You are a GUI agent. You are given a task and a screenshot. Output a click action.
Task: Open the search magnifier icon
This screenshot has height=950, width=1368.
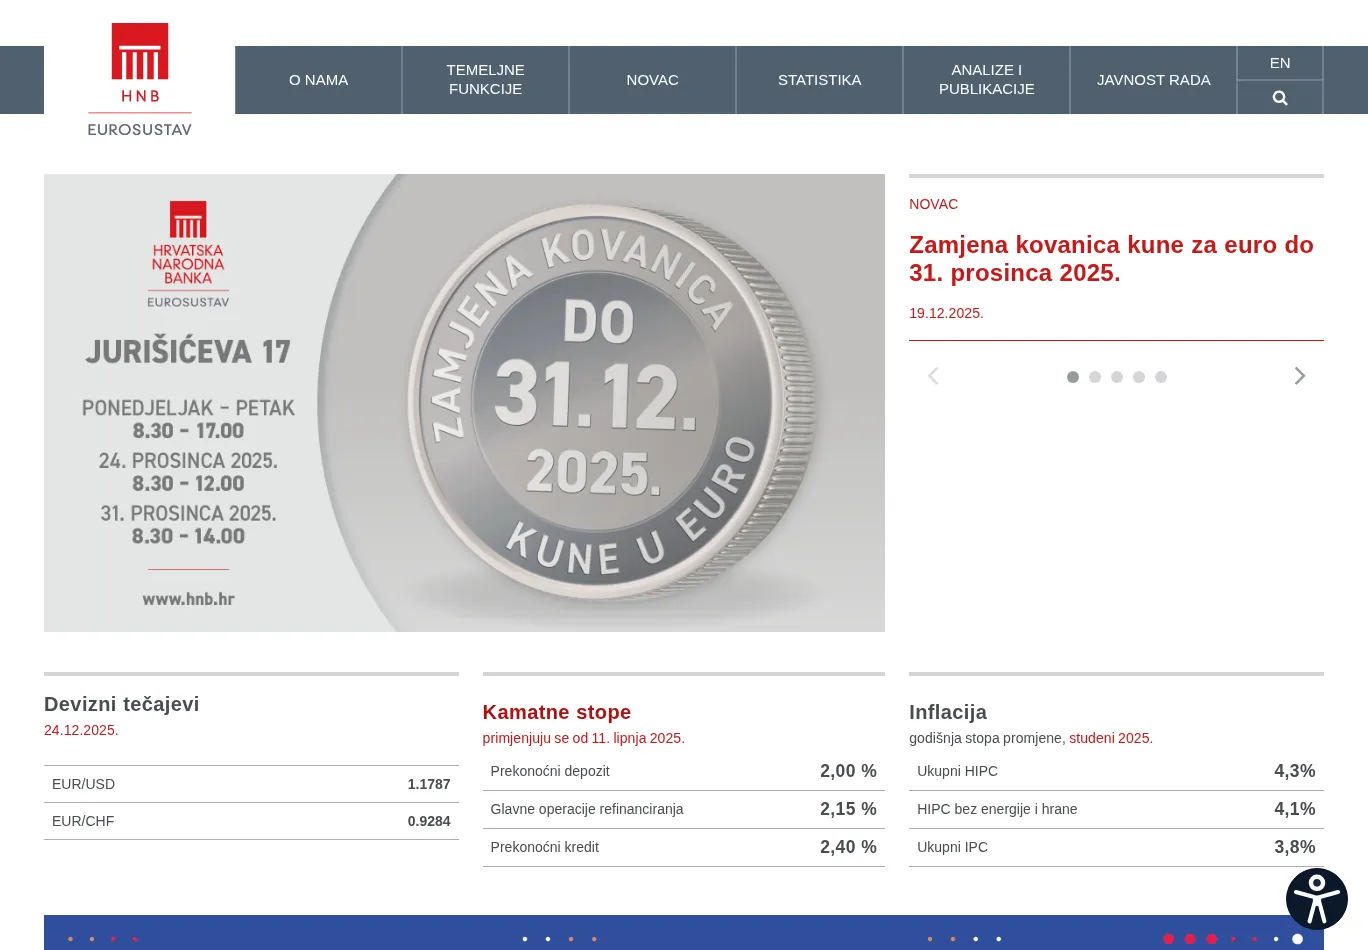[x=1280, y=98]
